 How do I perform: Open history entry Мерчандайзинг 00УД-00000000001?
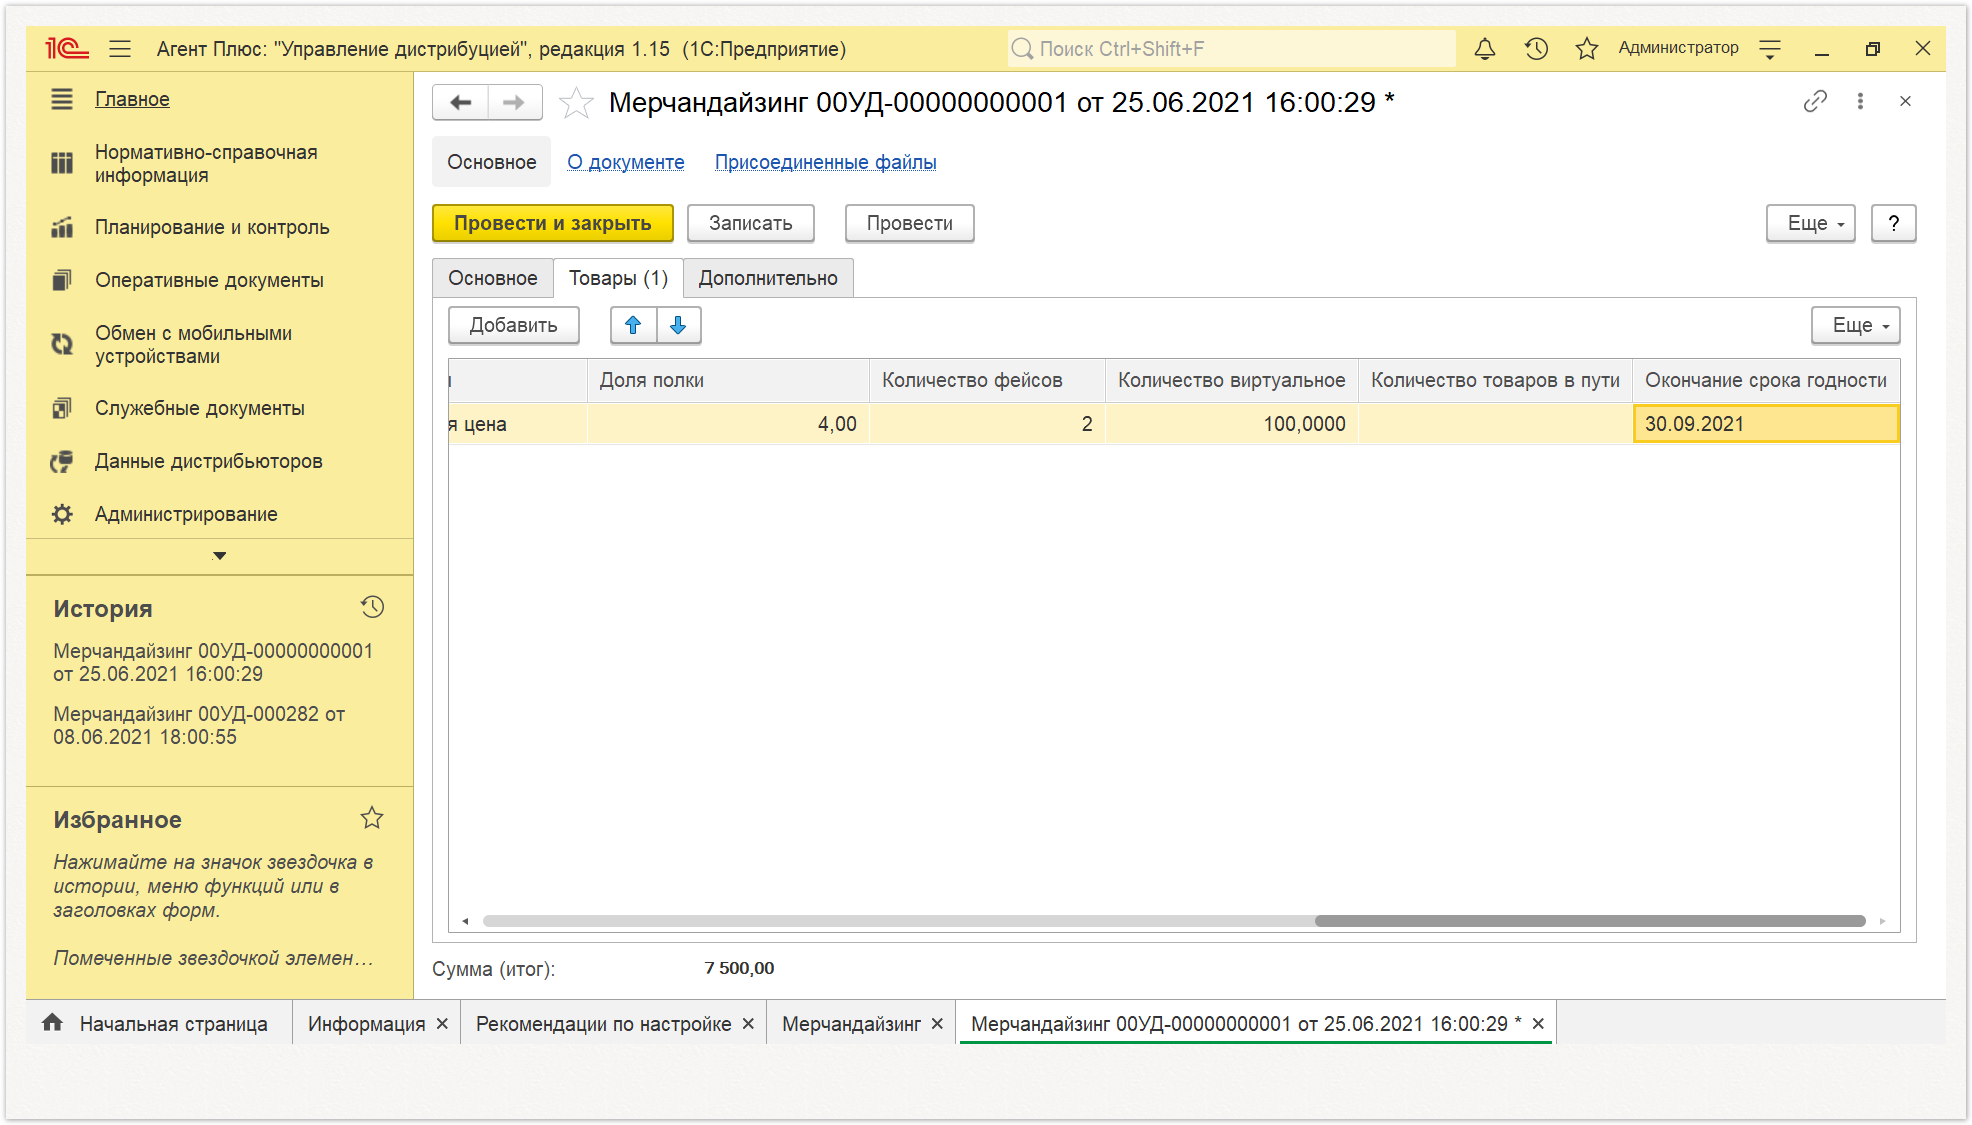pyautogui.click(x=213, y=662)
